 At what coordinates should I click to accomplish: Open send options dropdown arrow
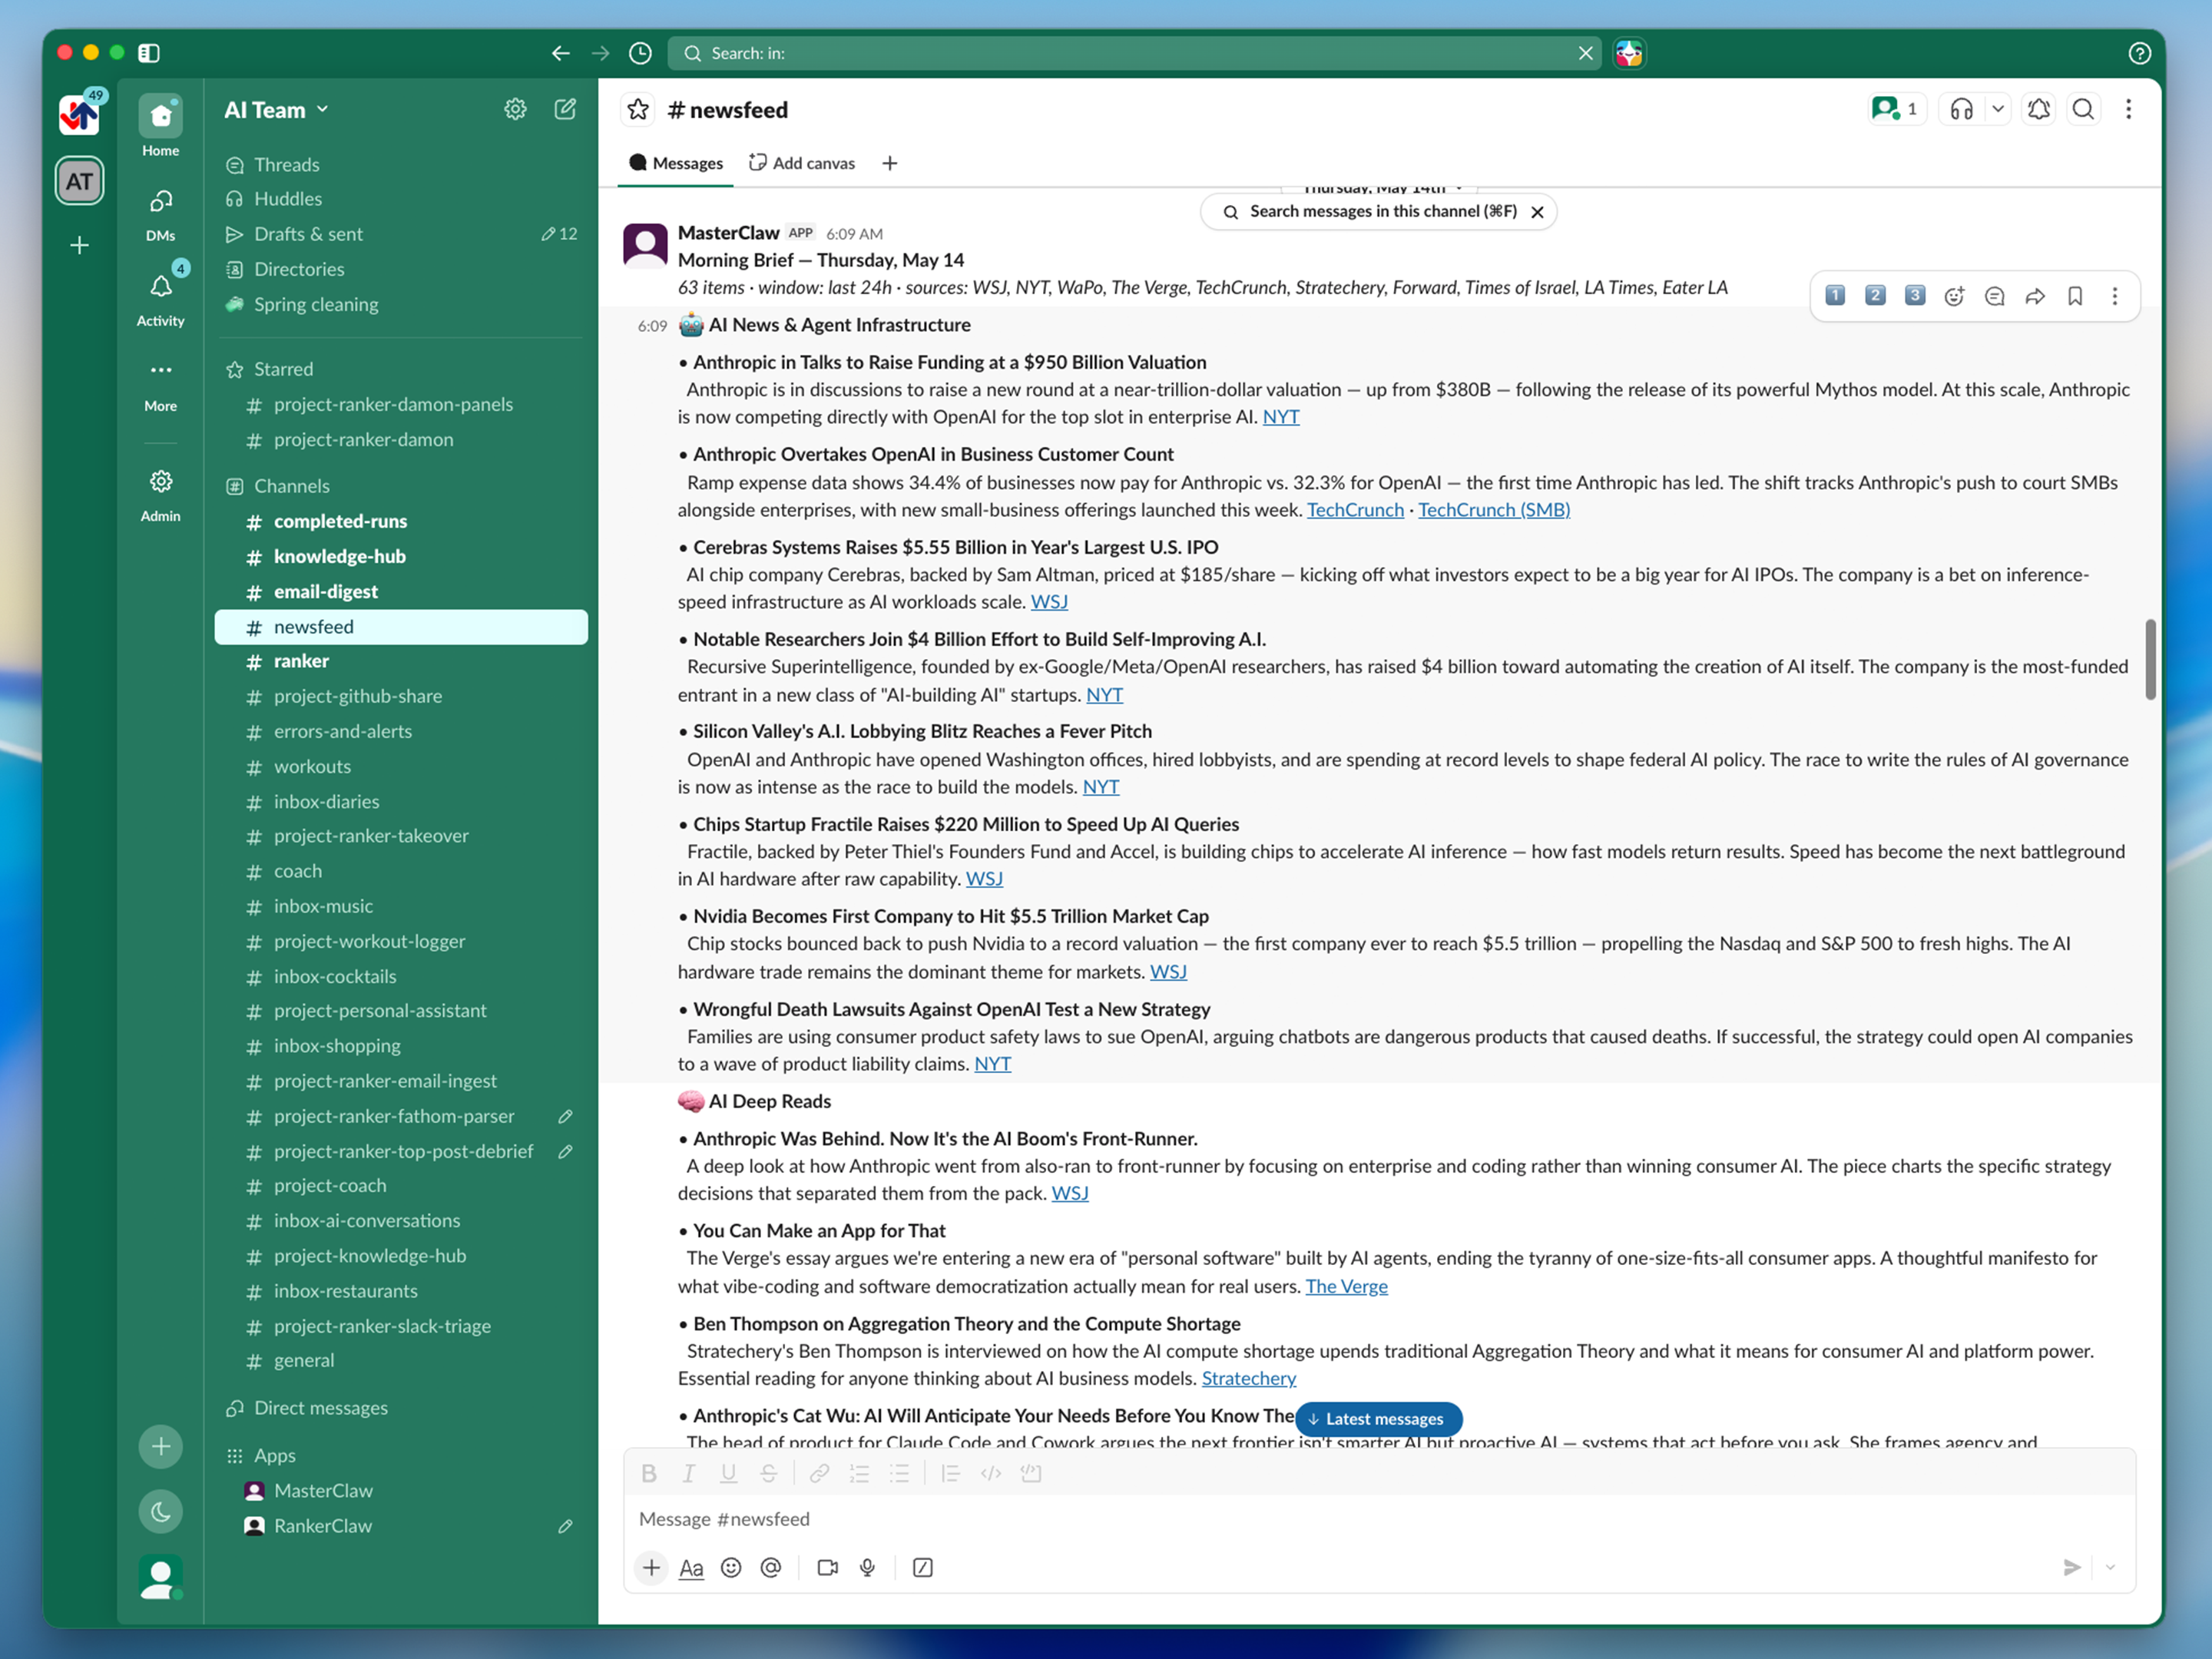click(2110, 1567)
